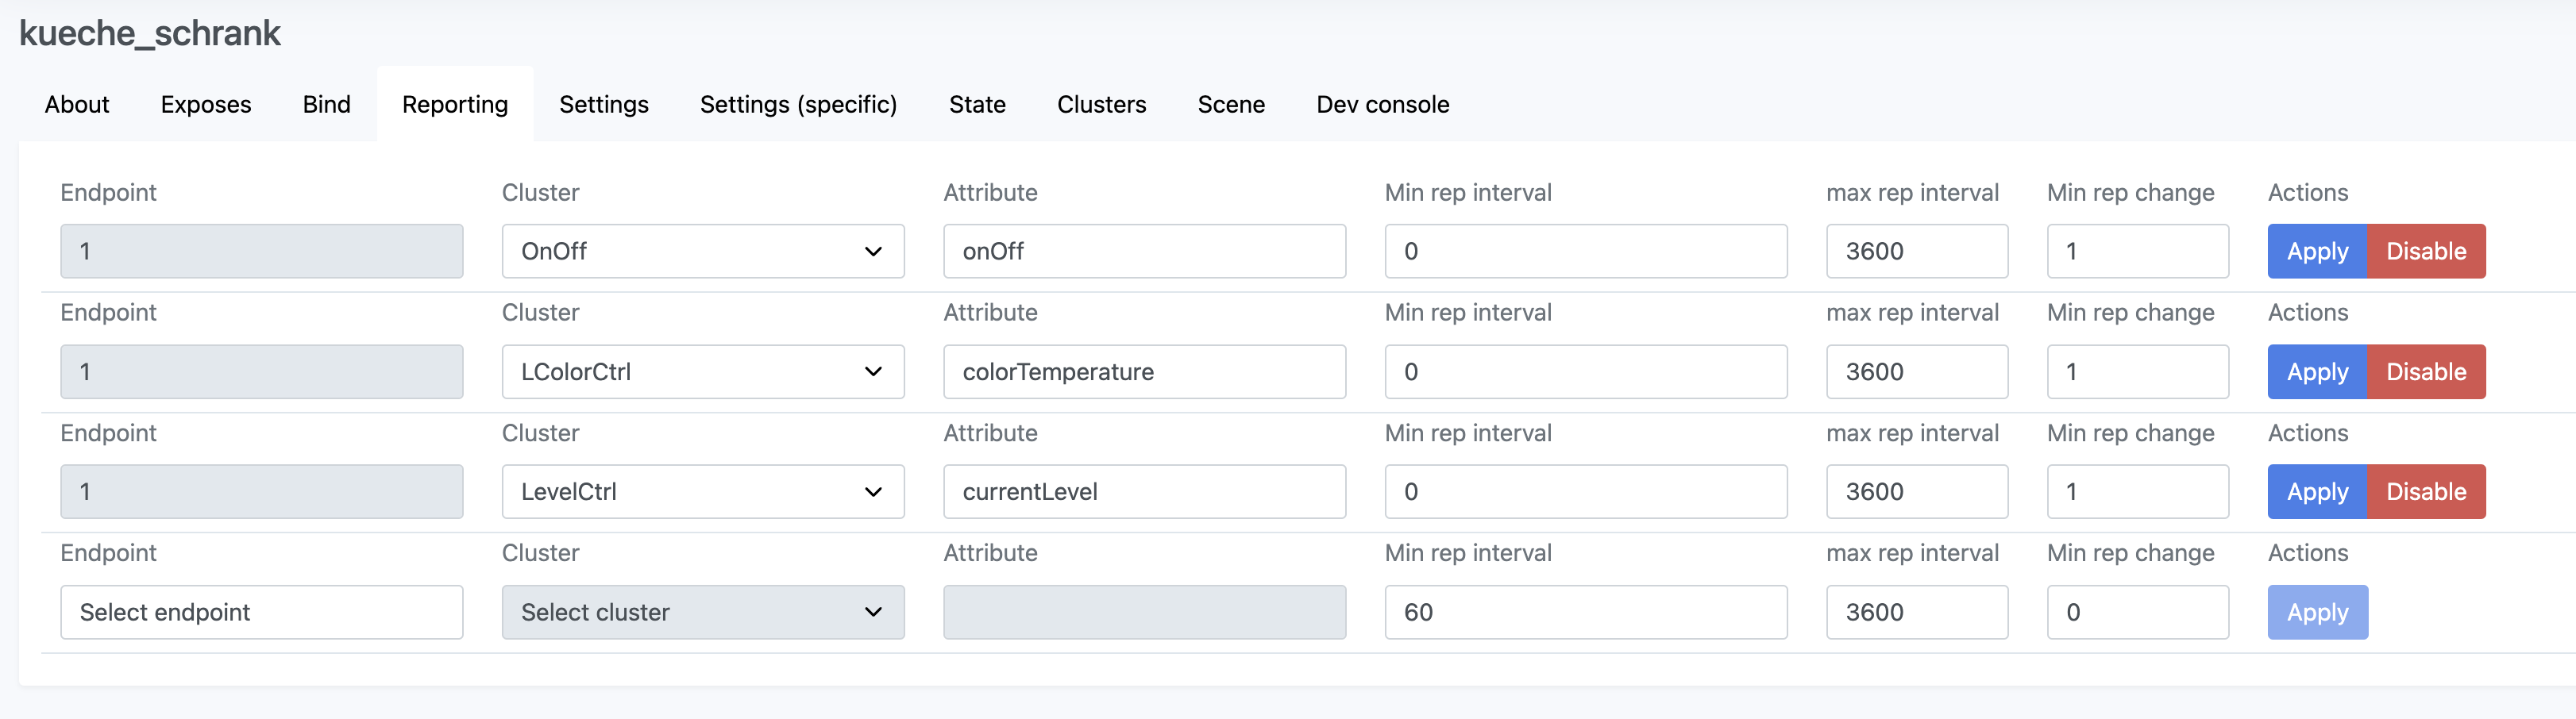Click the colorTemperature attribute field
Viewport: 2576px width, 719px height.
1144,372
